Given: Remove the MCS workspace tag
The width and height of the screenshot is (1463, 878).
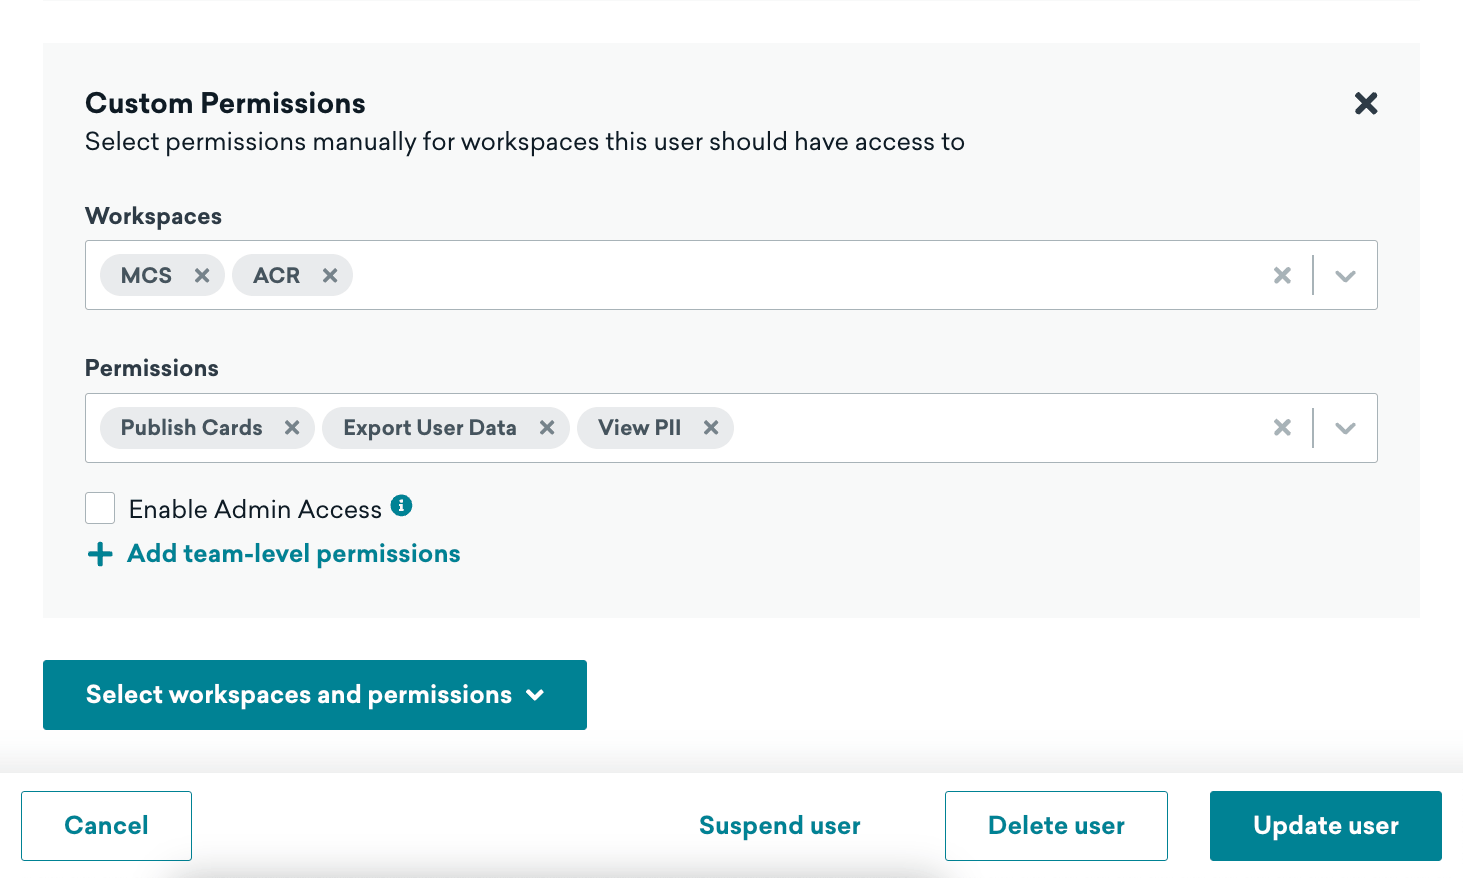Looking at the screenshot, I should 202,275.
